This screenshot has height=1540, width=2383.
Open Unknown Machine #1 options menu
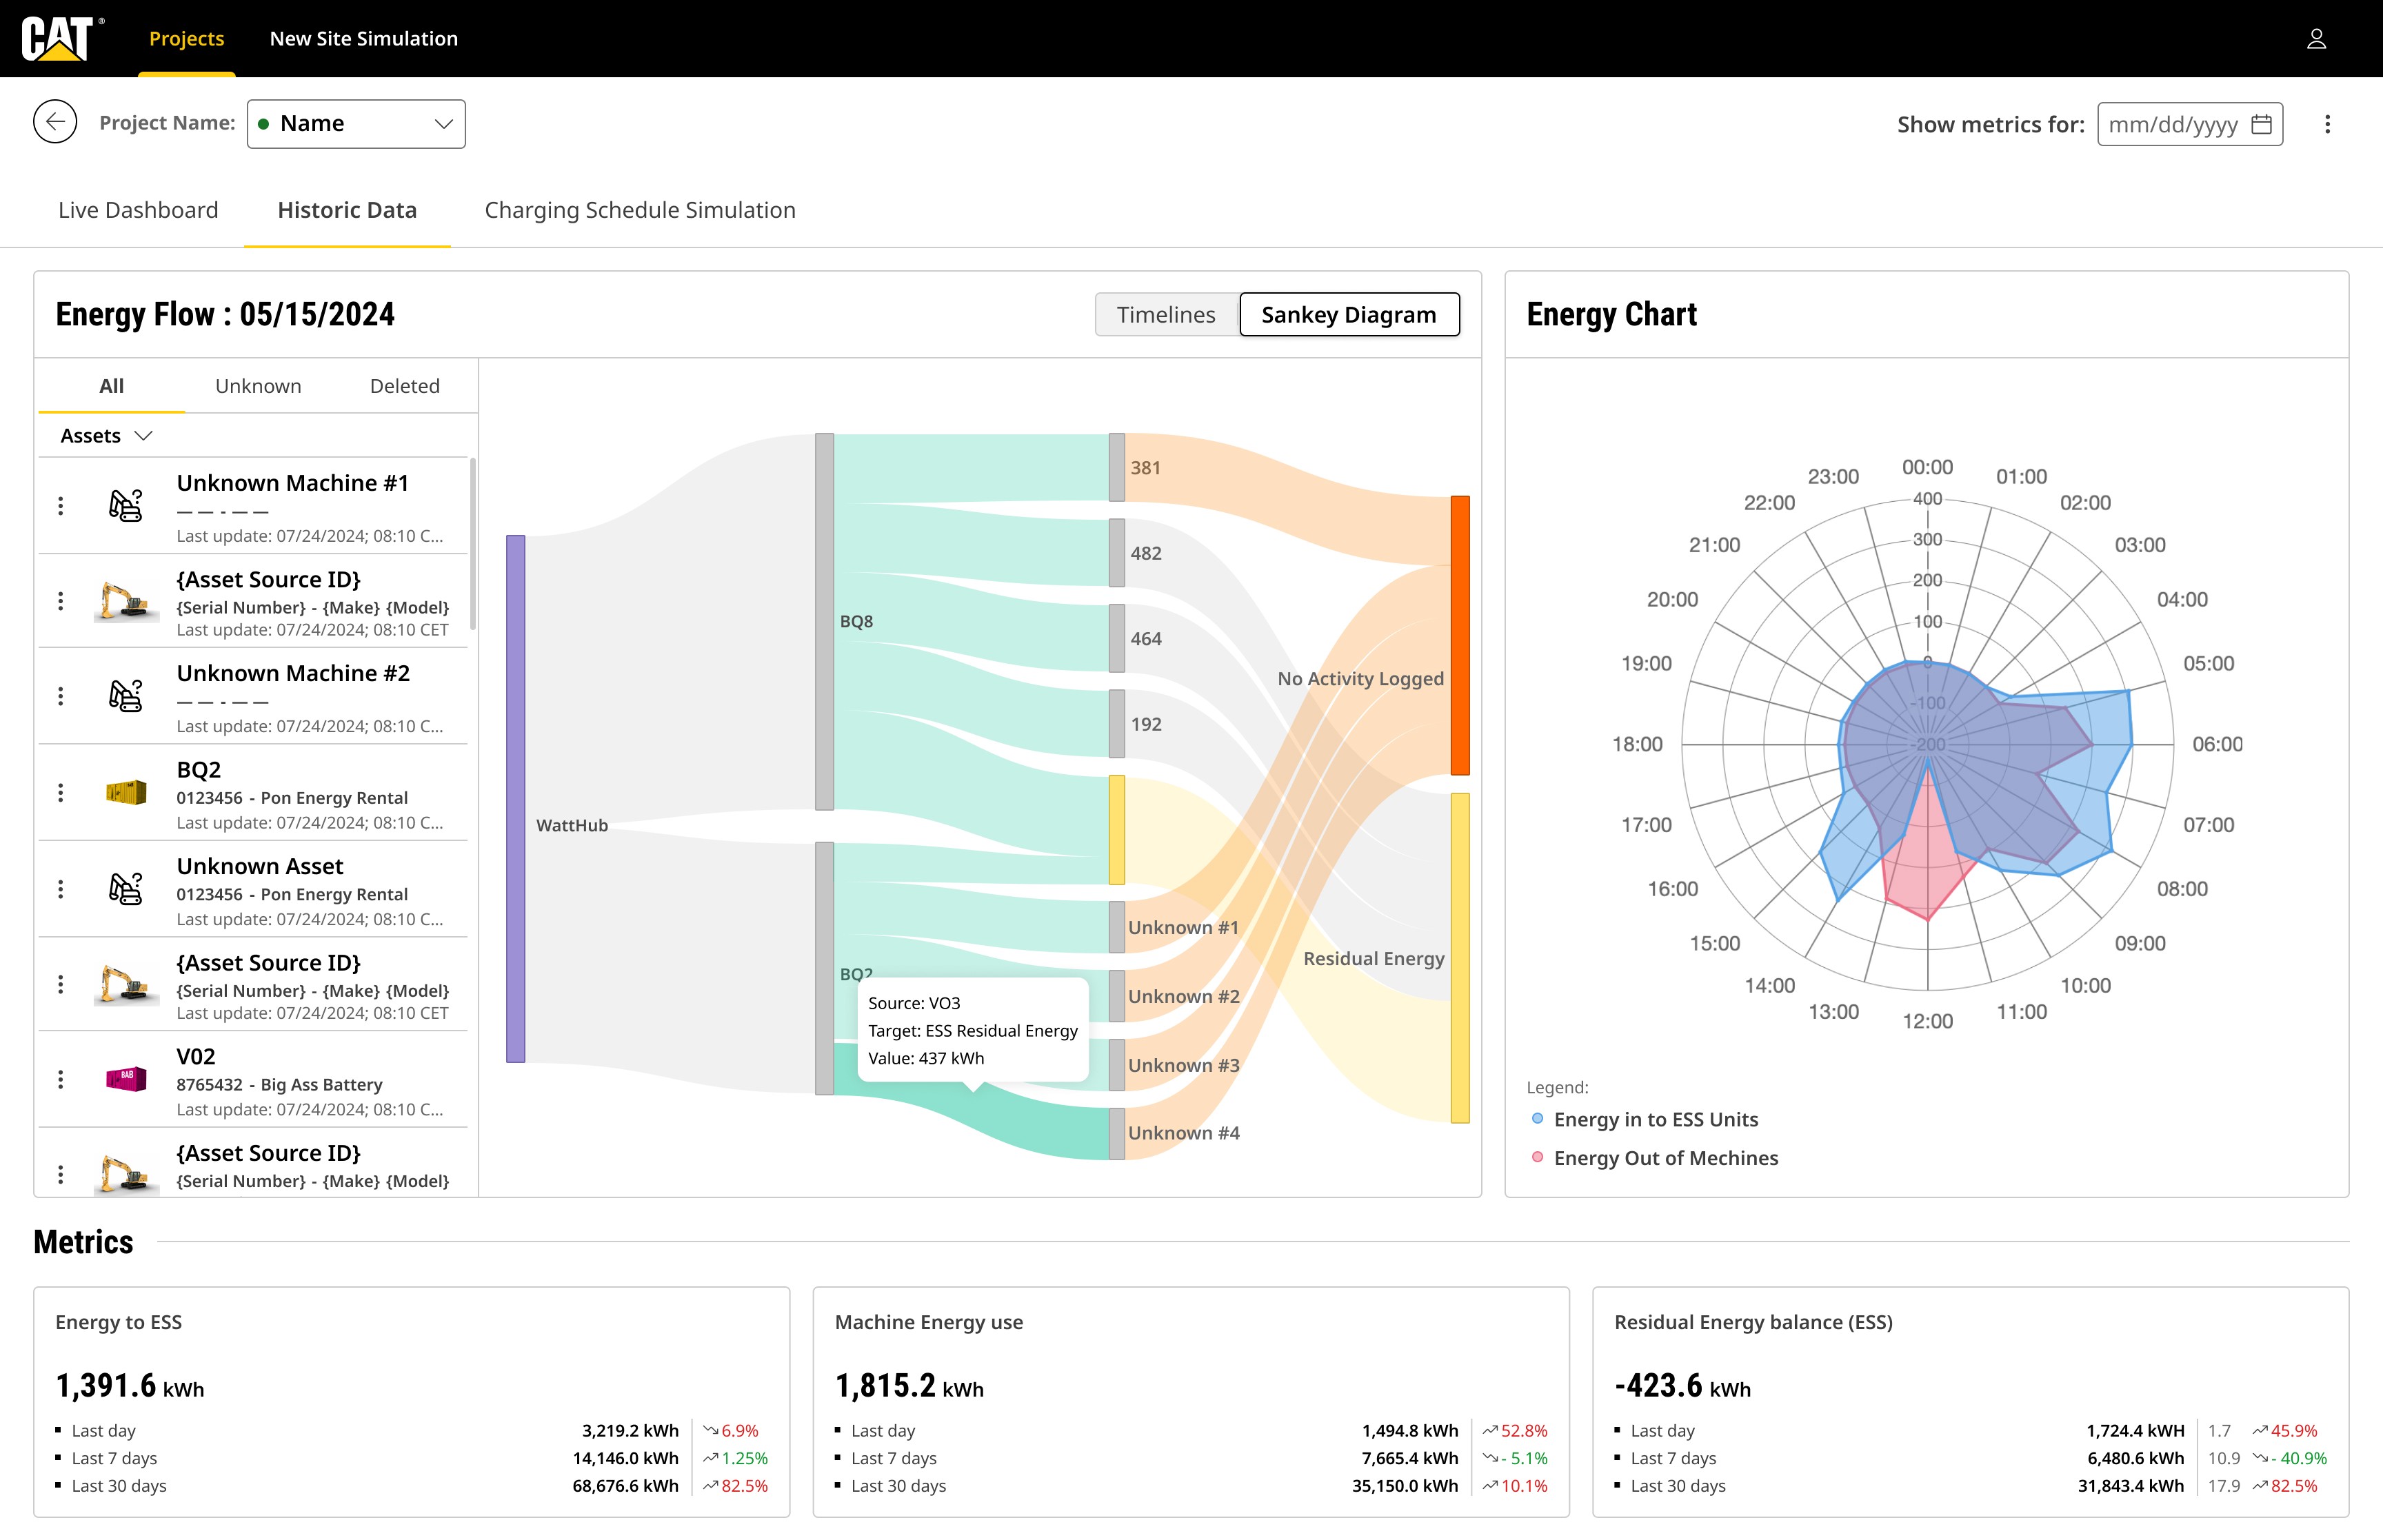(x=61, y=506)
